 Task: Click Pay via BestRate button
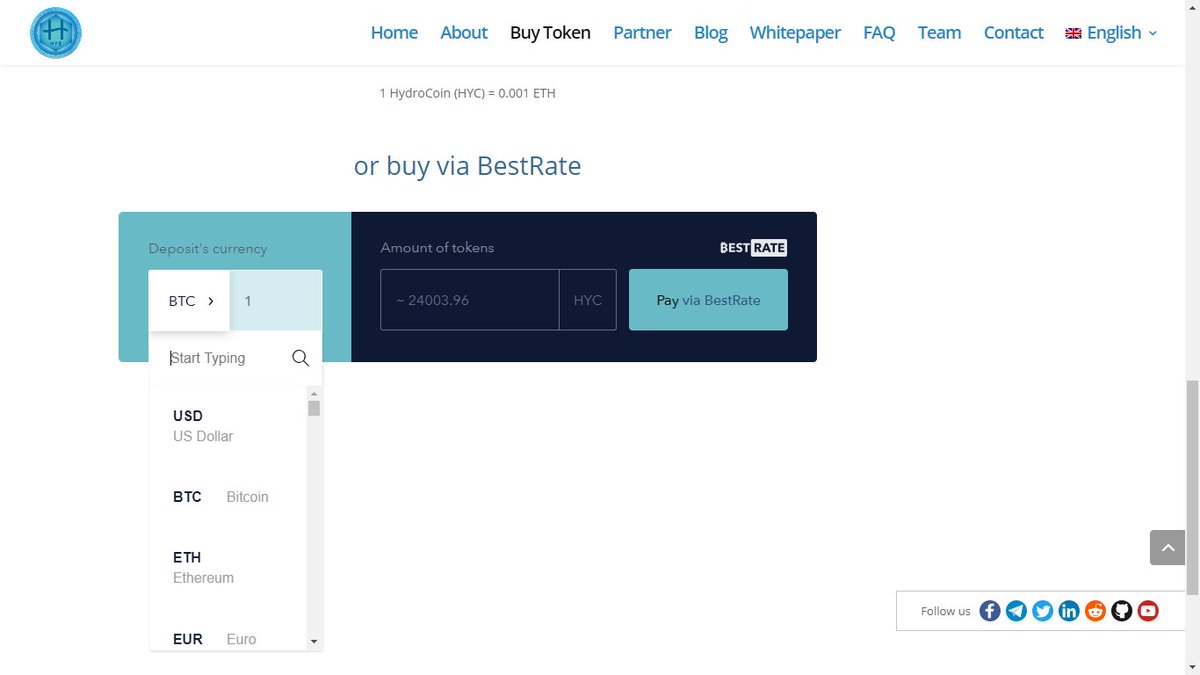click(x=708, y=300)
